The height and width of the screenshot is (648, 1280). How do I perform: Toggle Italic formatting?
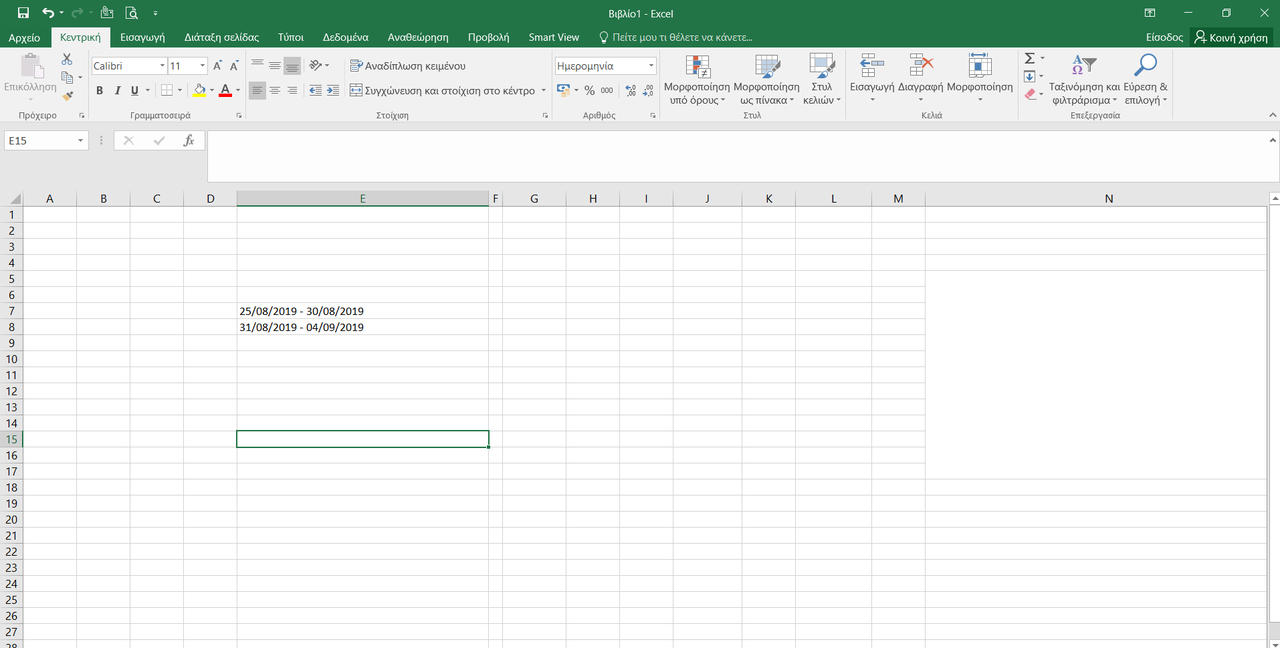tap(116, 90)
